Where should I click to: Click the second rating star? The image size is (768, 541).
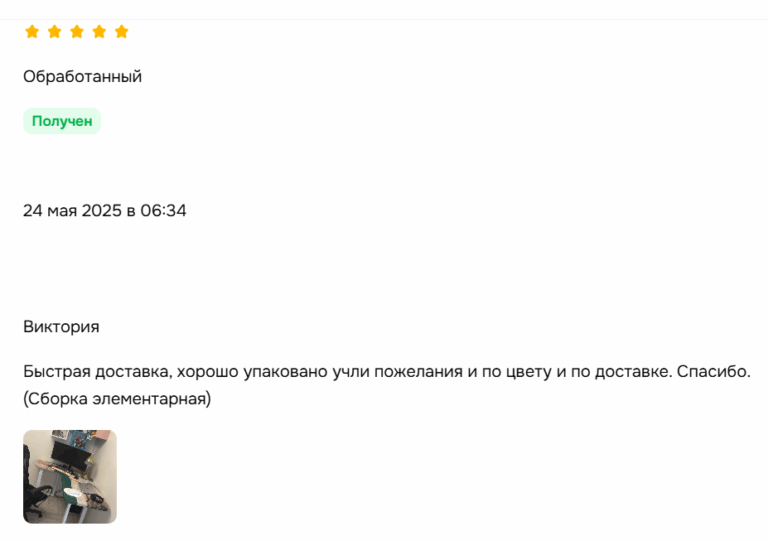pyautogui.click(x=54, y=32)
